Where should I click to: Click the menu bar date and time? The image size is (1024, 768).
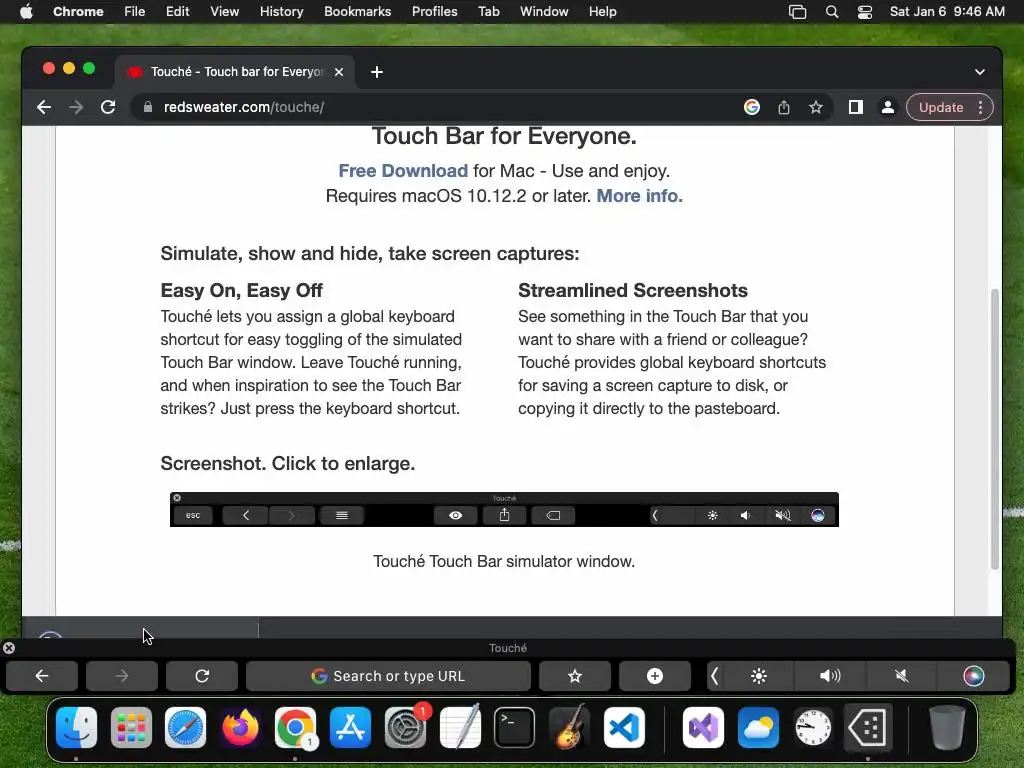(x=947, y=12)
